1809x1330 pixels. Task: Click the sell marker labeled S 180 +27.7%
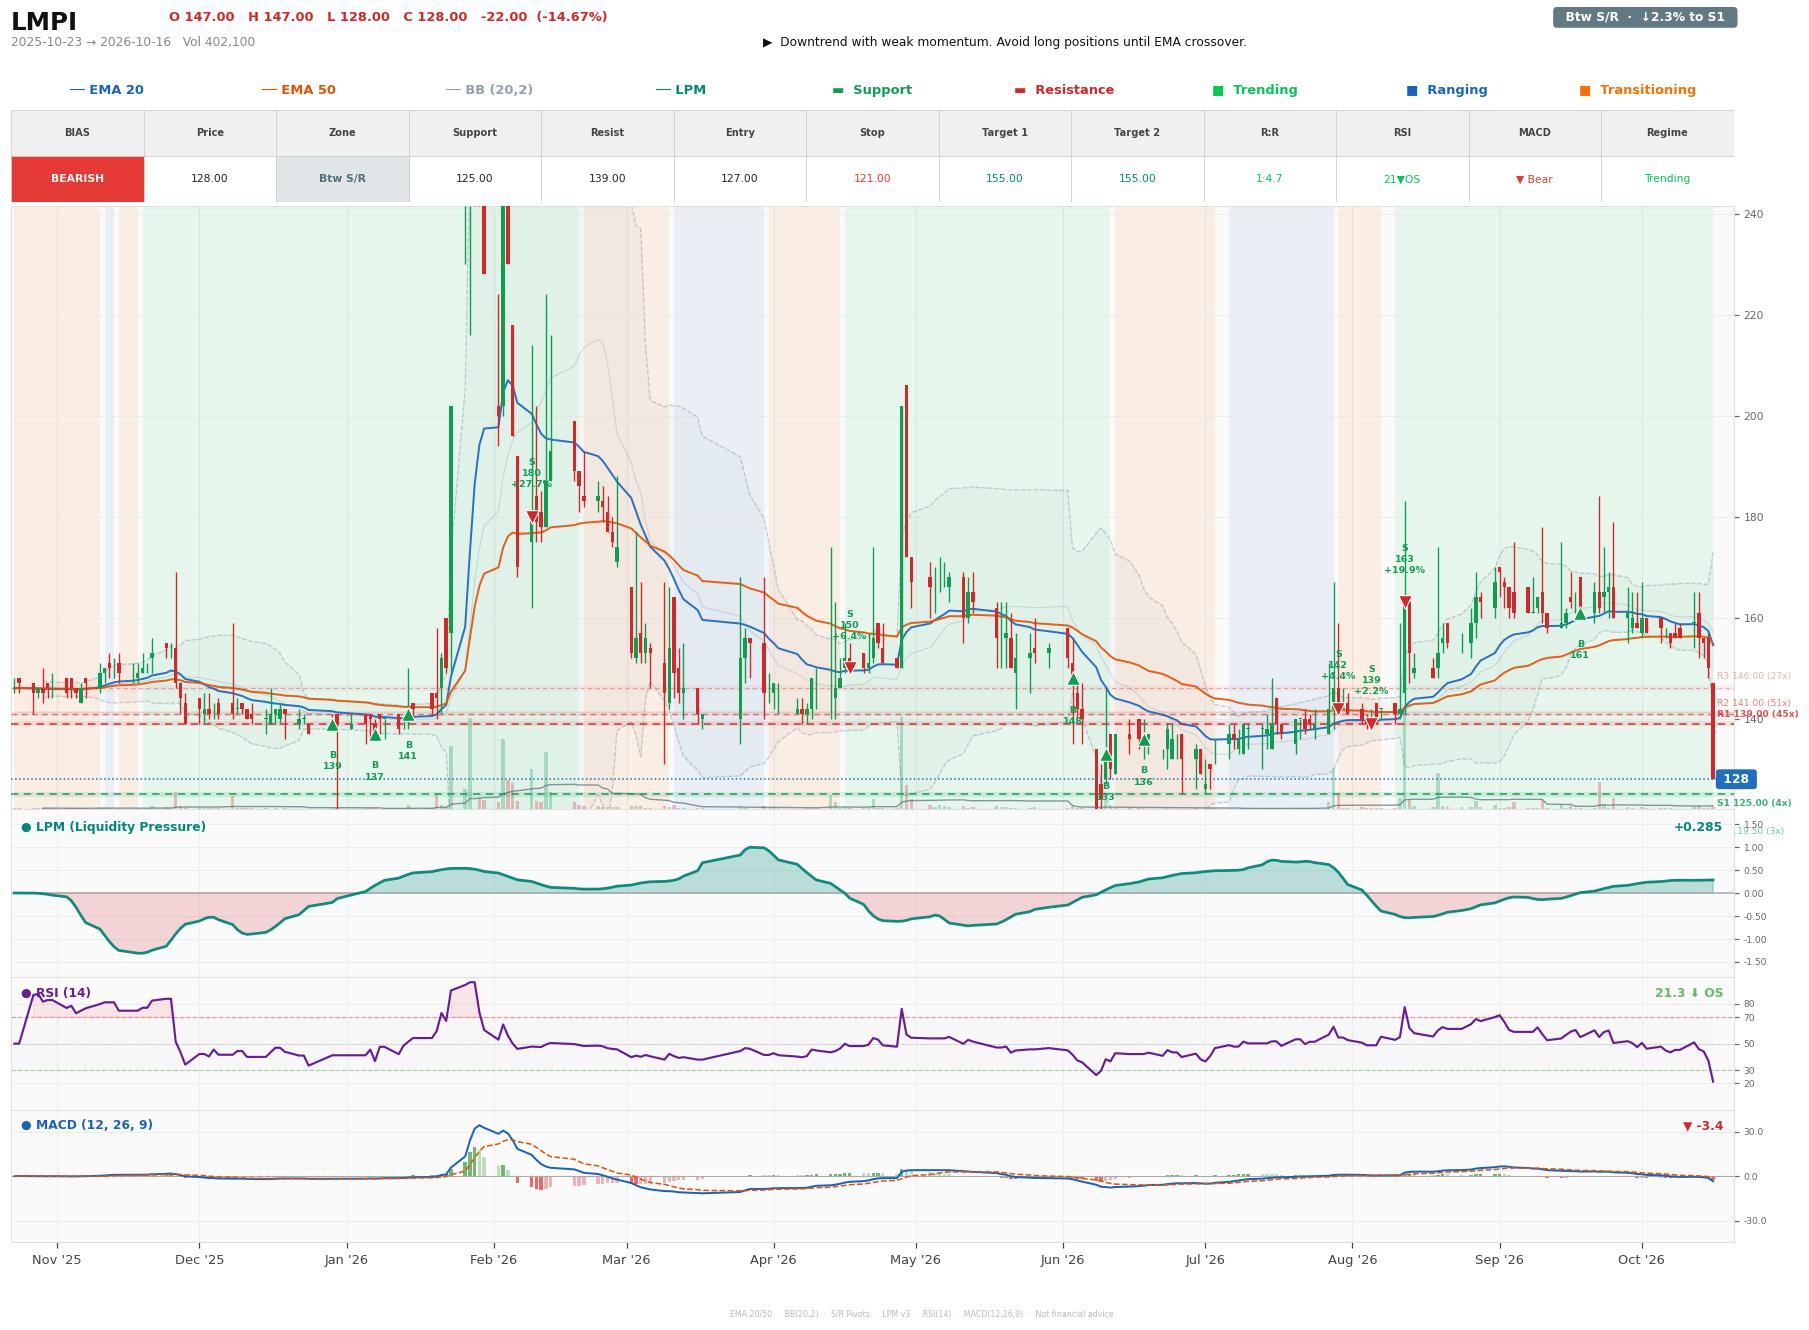coord(532,517)
